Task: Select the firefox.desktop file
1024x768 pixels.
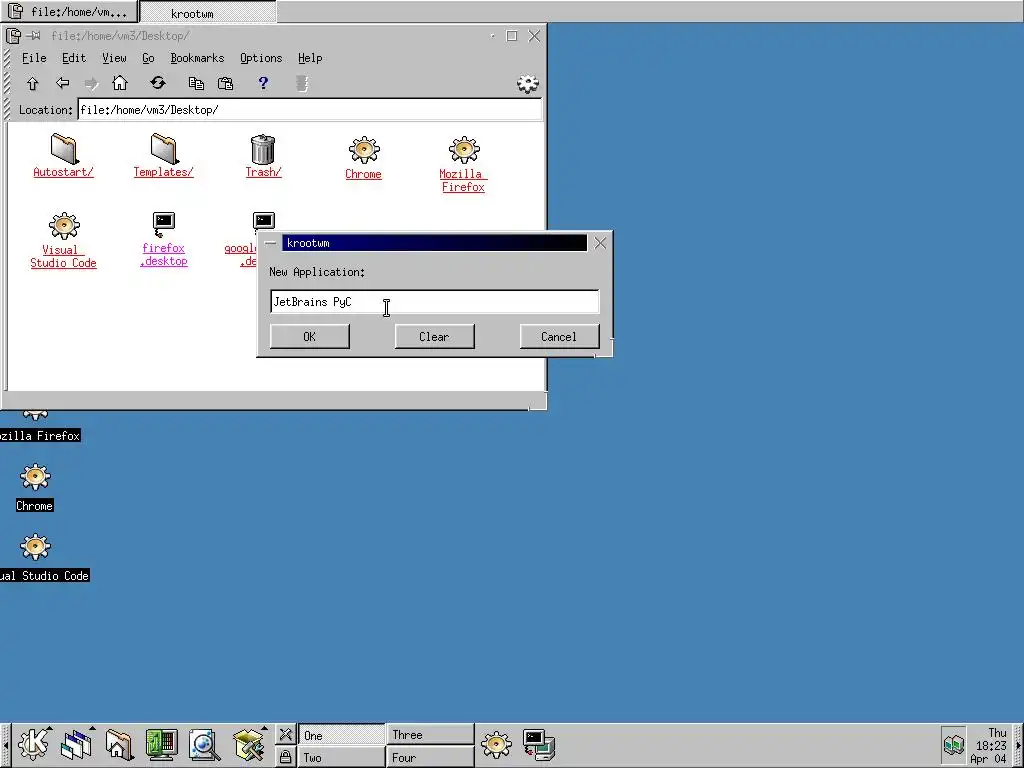Action: pyautogui.click(x=164, y=239)
